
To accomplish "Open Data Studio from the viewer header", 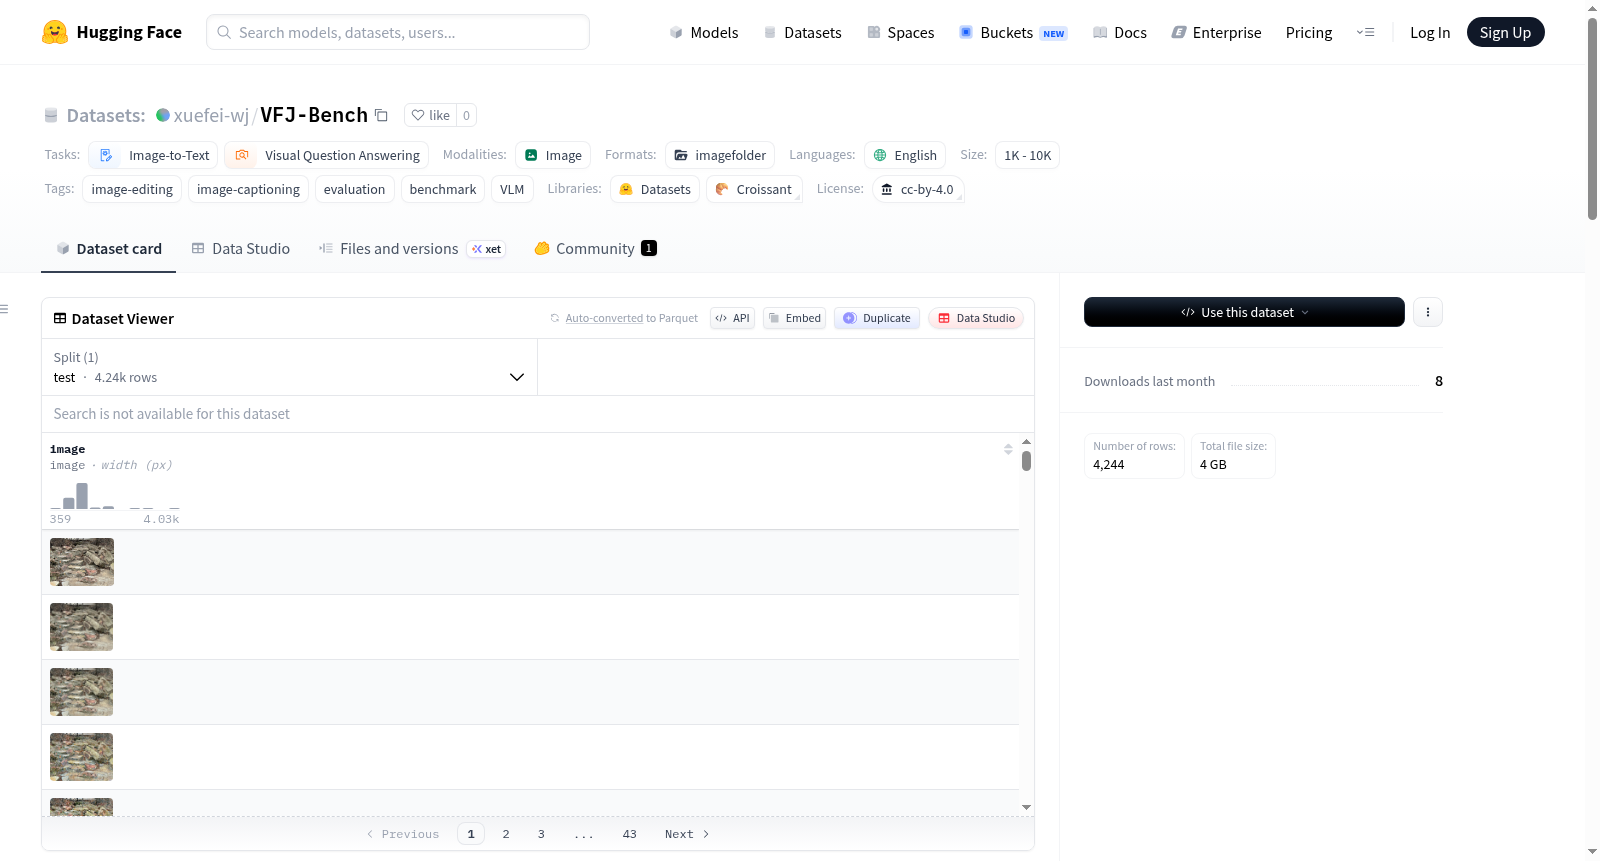I will point(976,318).
